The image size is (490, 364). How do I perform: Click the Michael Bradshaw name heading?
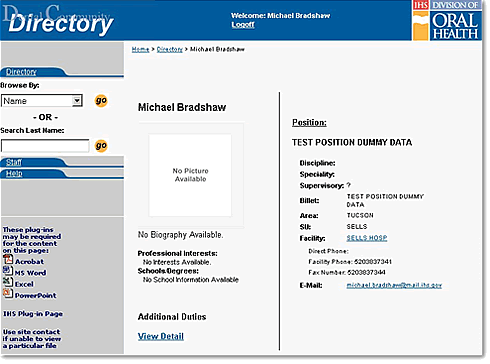coord(182,107)
